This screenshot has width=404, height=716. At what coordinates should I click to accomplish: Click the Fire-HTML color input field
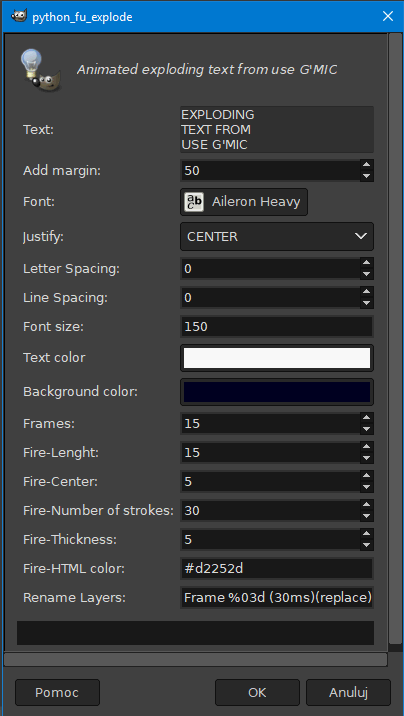(277, 569)
